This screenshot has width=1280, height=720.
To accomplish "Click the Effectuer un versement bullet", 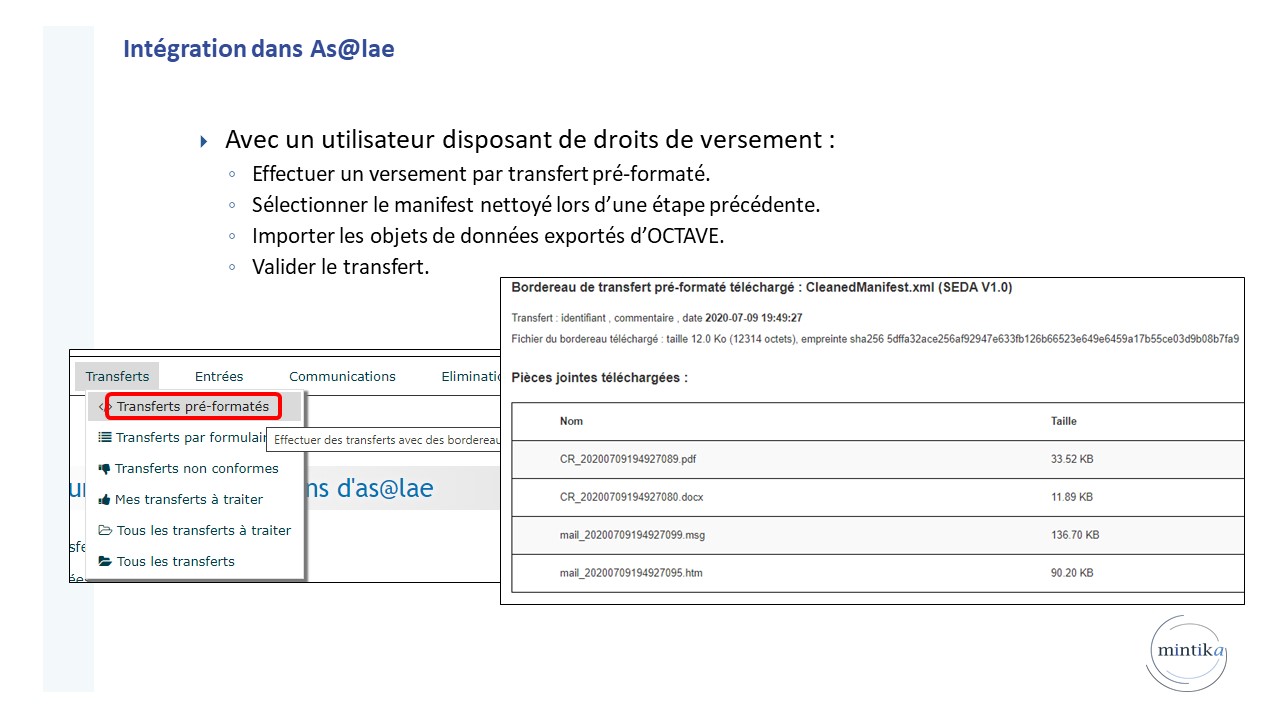I will click(x=480, y=174).
